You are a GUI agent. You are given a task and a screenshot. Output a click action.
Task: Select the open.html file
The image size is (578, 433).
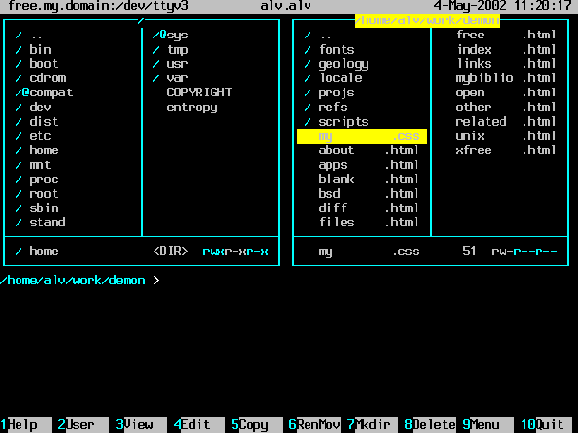pyautogui.click(x=506, y=92)
